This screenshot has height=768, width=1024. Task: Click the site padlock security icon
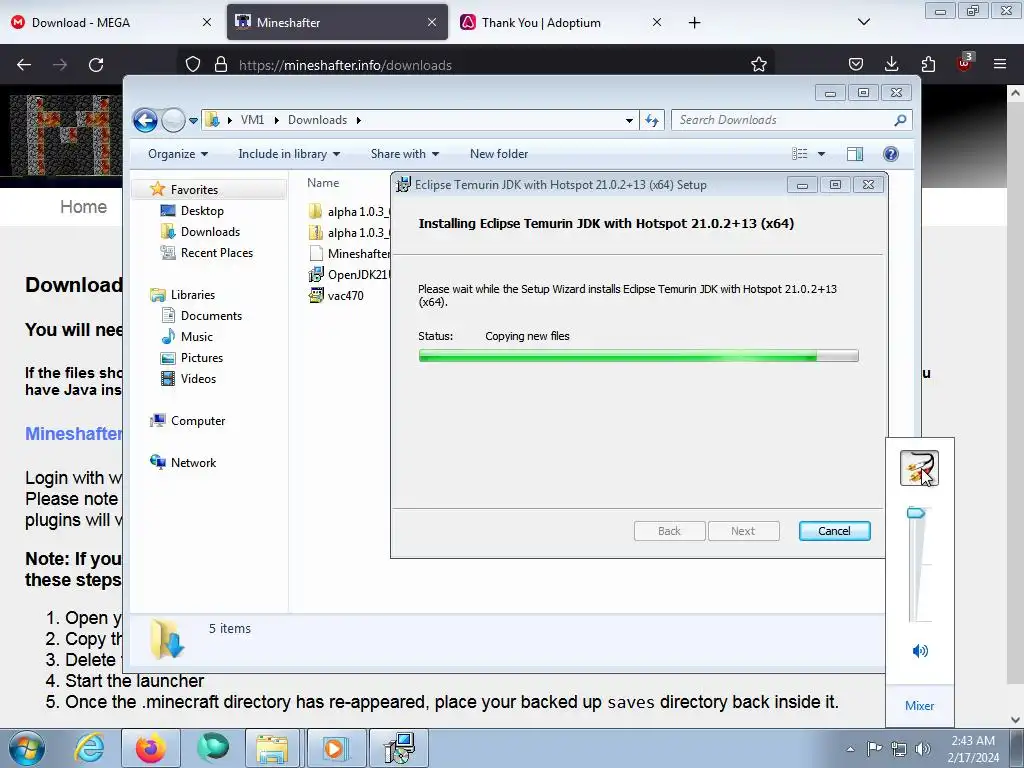tap(221, 65)
